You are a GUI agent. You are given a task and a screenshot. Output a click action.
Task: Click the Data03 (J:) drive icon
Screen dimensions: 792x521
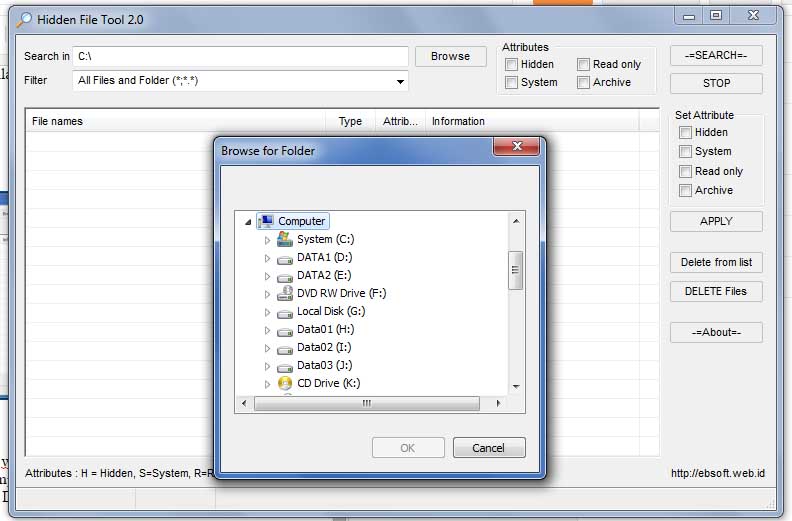(x=285, y=368)
